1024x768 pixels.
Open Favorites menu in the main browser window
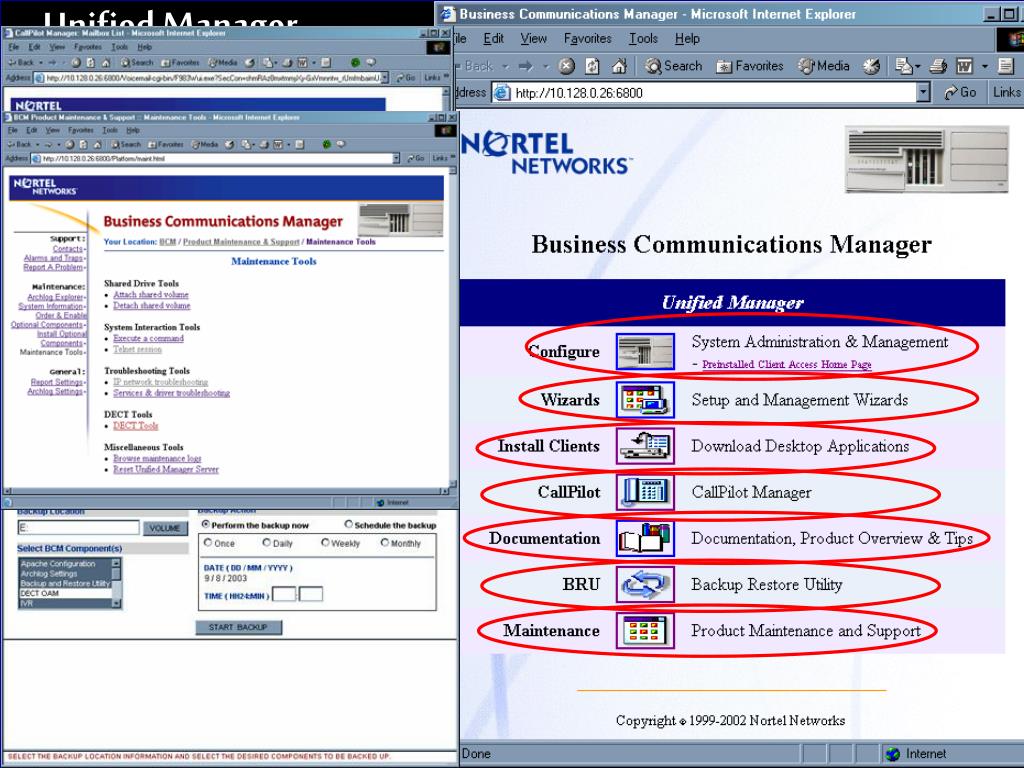pos(587,39)
